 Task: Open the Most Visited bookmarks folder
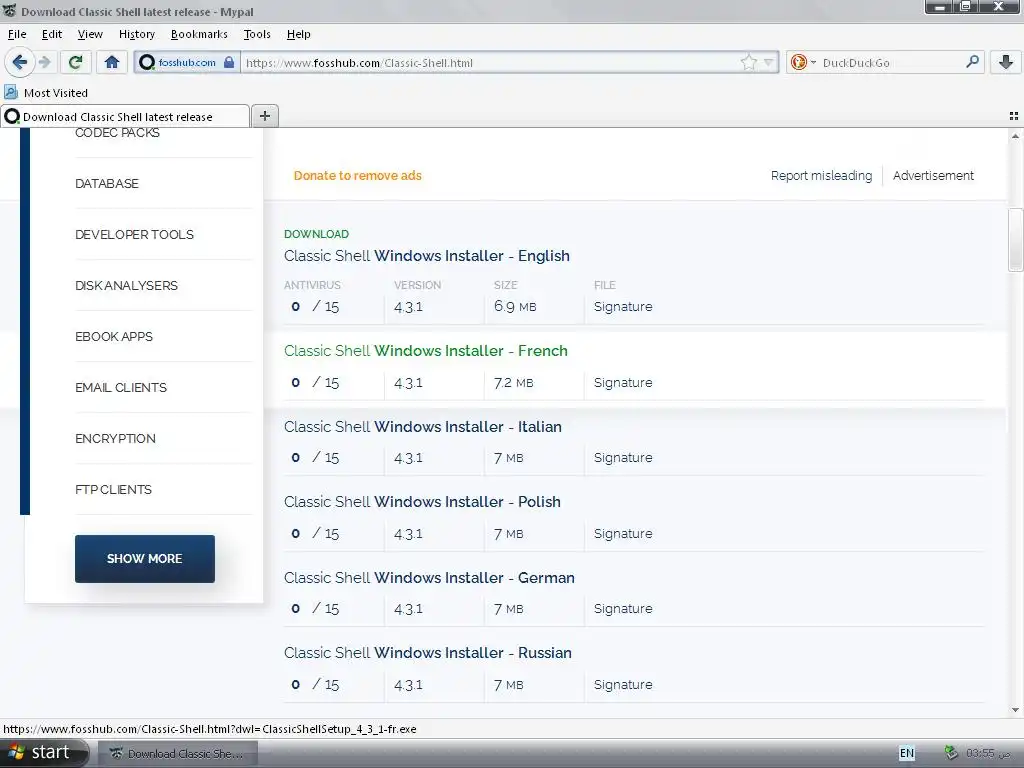tap(46, 92)
